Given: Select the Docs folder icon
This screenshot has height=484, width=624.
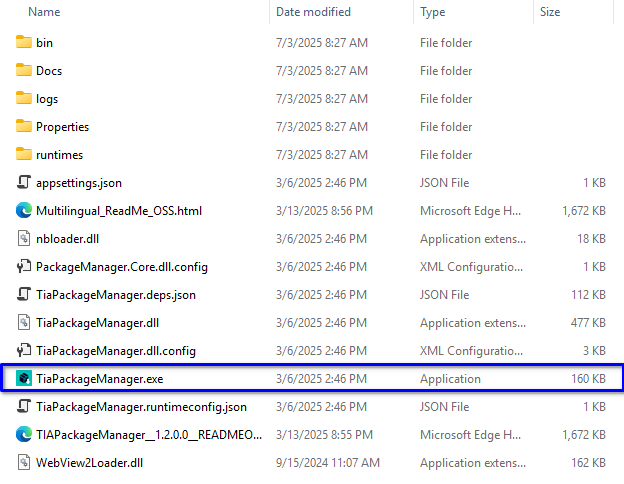Looking at the screenshot, I should [x=24, y=70].
